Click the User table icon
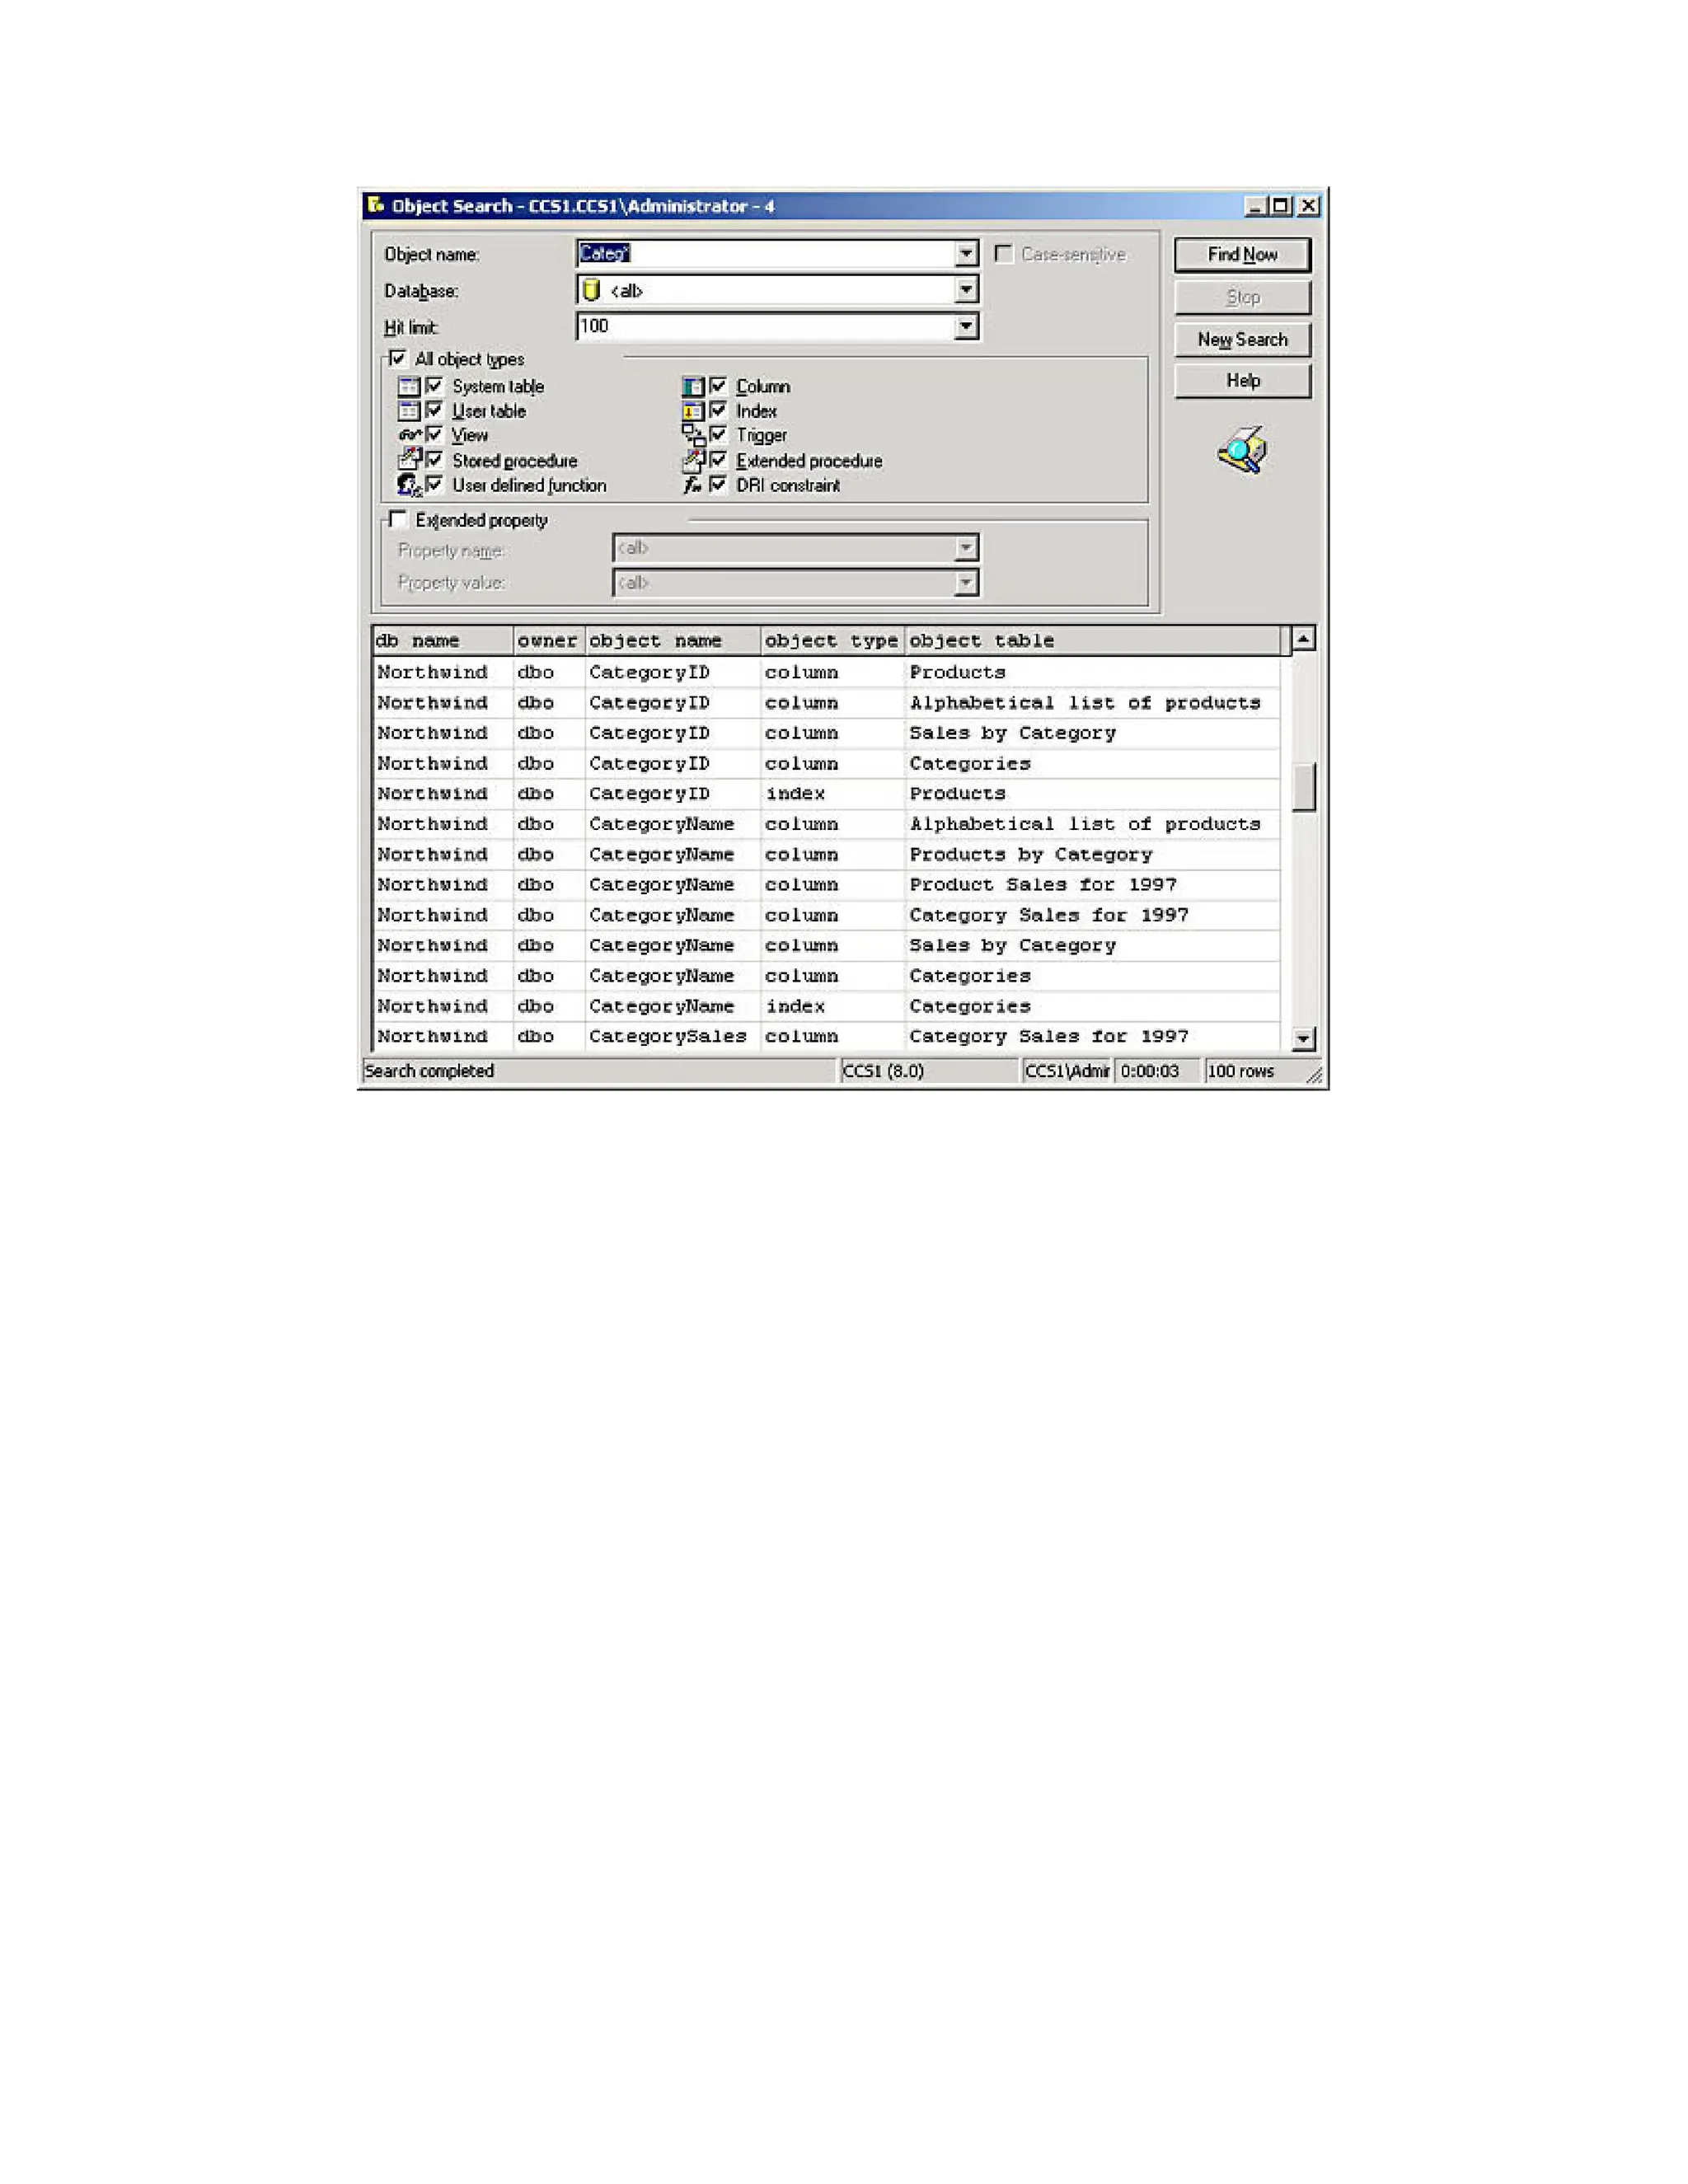 [x=409, y=411]
